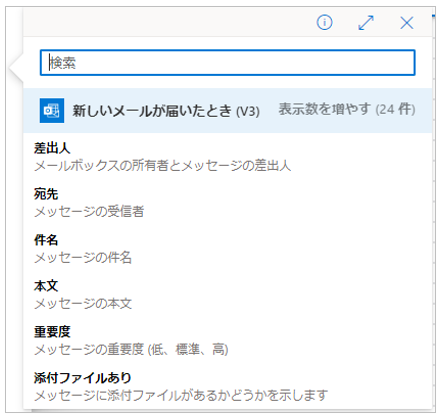Click the 新しいメールが届いたとき (V3) header
Viewport: 444px width, 418px height.
[x=166, y=111]
